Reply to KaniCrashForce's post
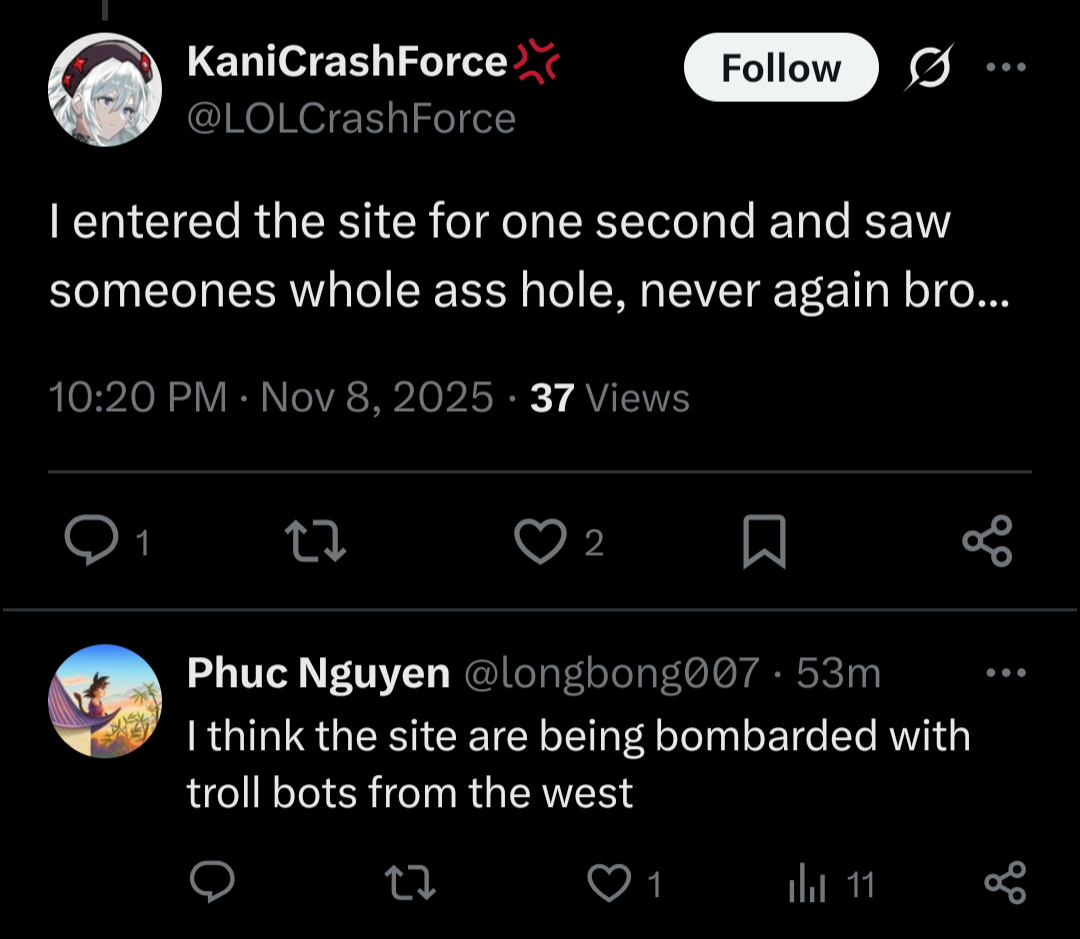Screen dimensions: 1080x939 [92, 542]
